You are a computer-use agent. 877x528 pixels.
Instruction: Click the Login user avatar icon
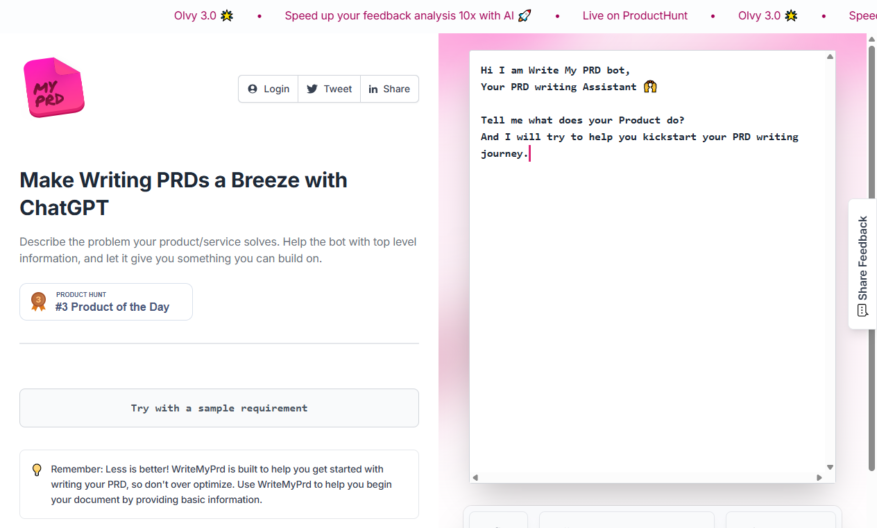[252, 89]
